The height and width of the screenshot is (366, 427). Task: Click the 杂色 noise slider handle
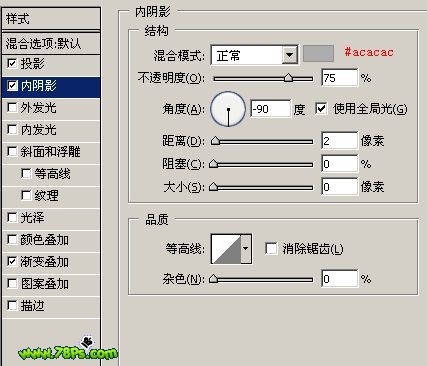(x=213, y=278)
